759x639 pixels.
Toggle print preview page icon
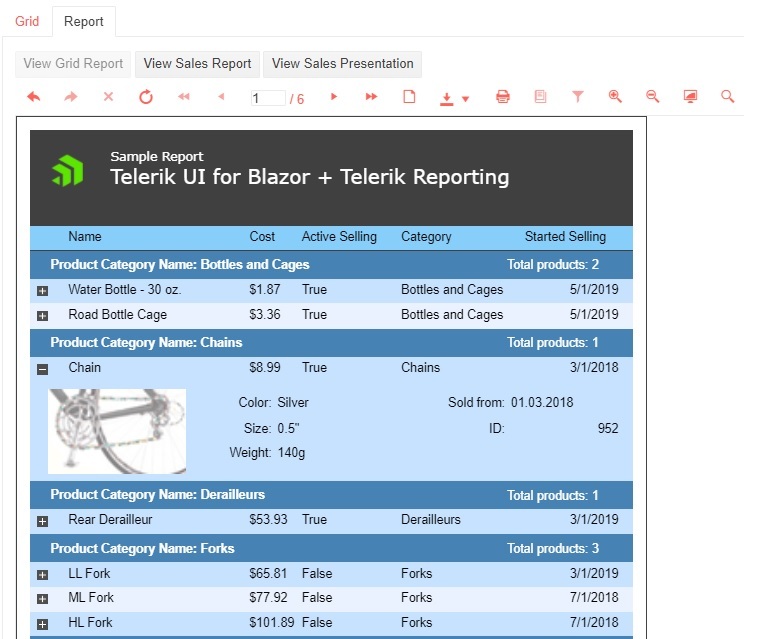pyautogui.click(x=410, y=97)
